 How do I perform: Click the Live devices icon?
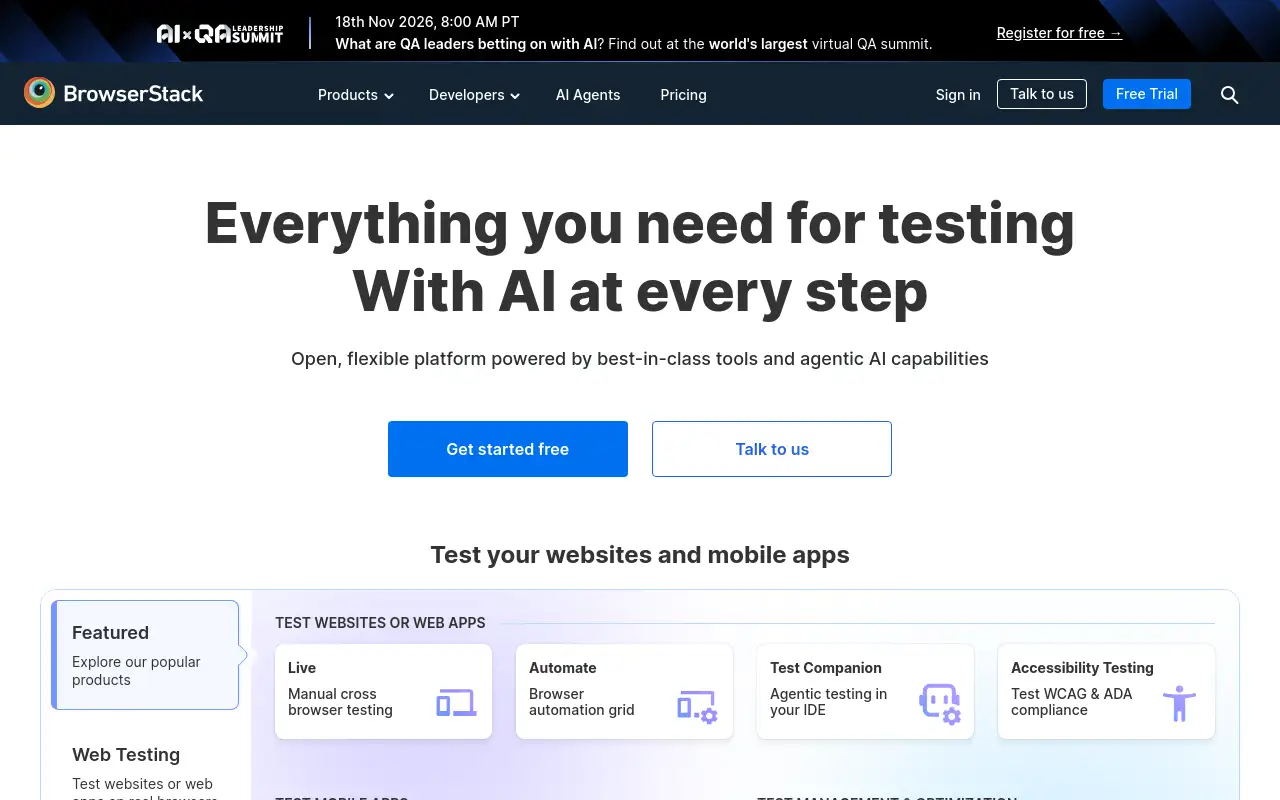456,703
